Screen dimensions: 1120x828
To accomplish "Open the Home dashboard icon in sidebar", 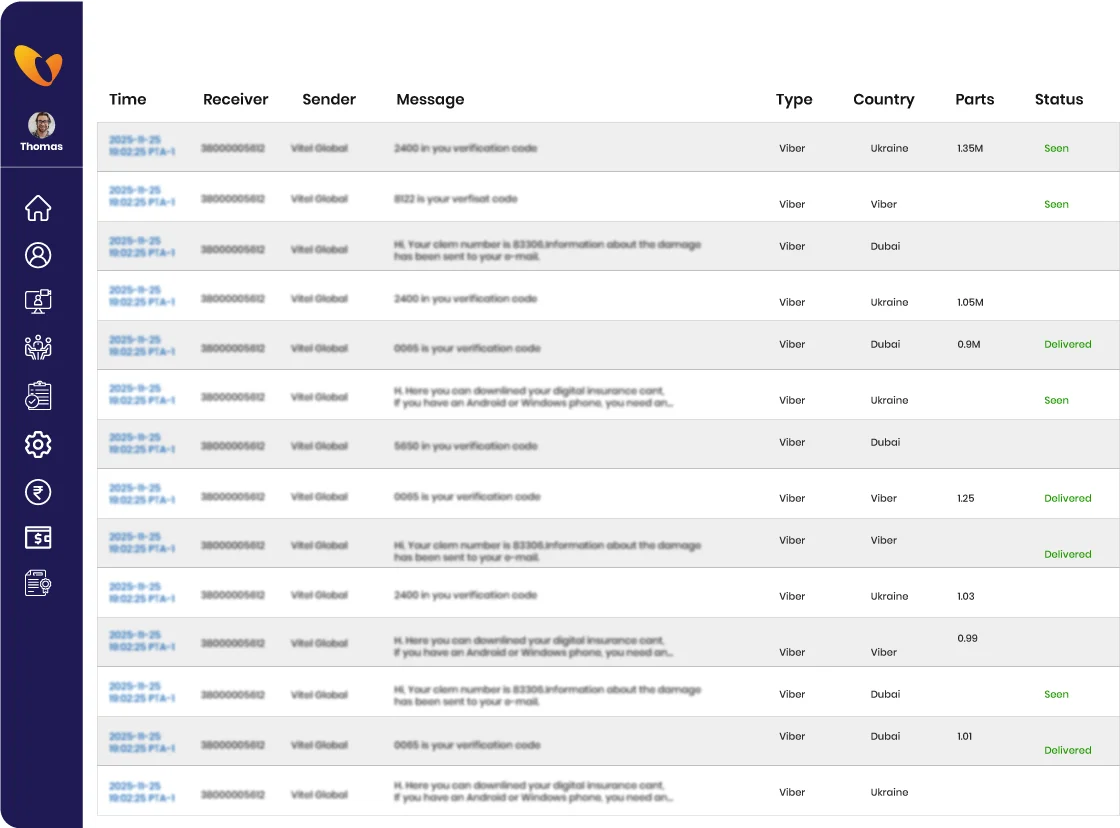I will pyautogui.click(x=38, y=207).
